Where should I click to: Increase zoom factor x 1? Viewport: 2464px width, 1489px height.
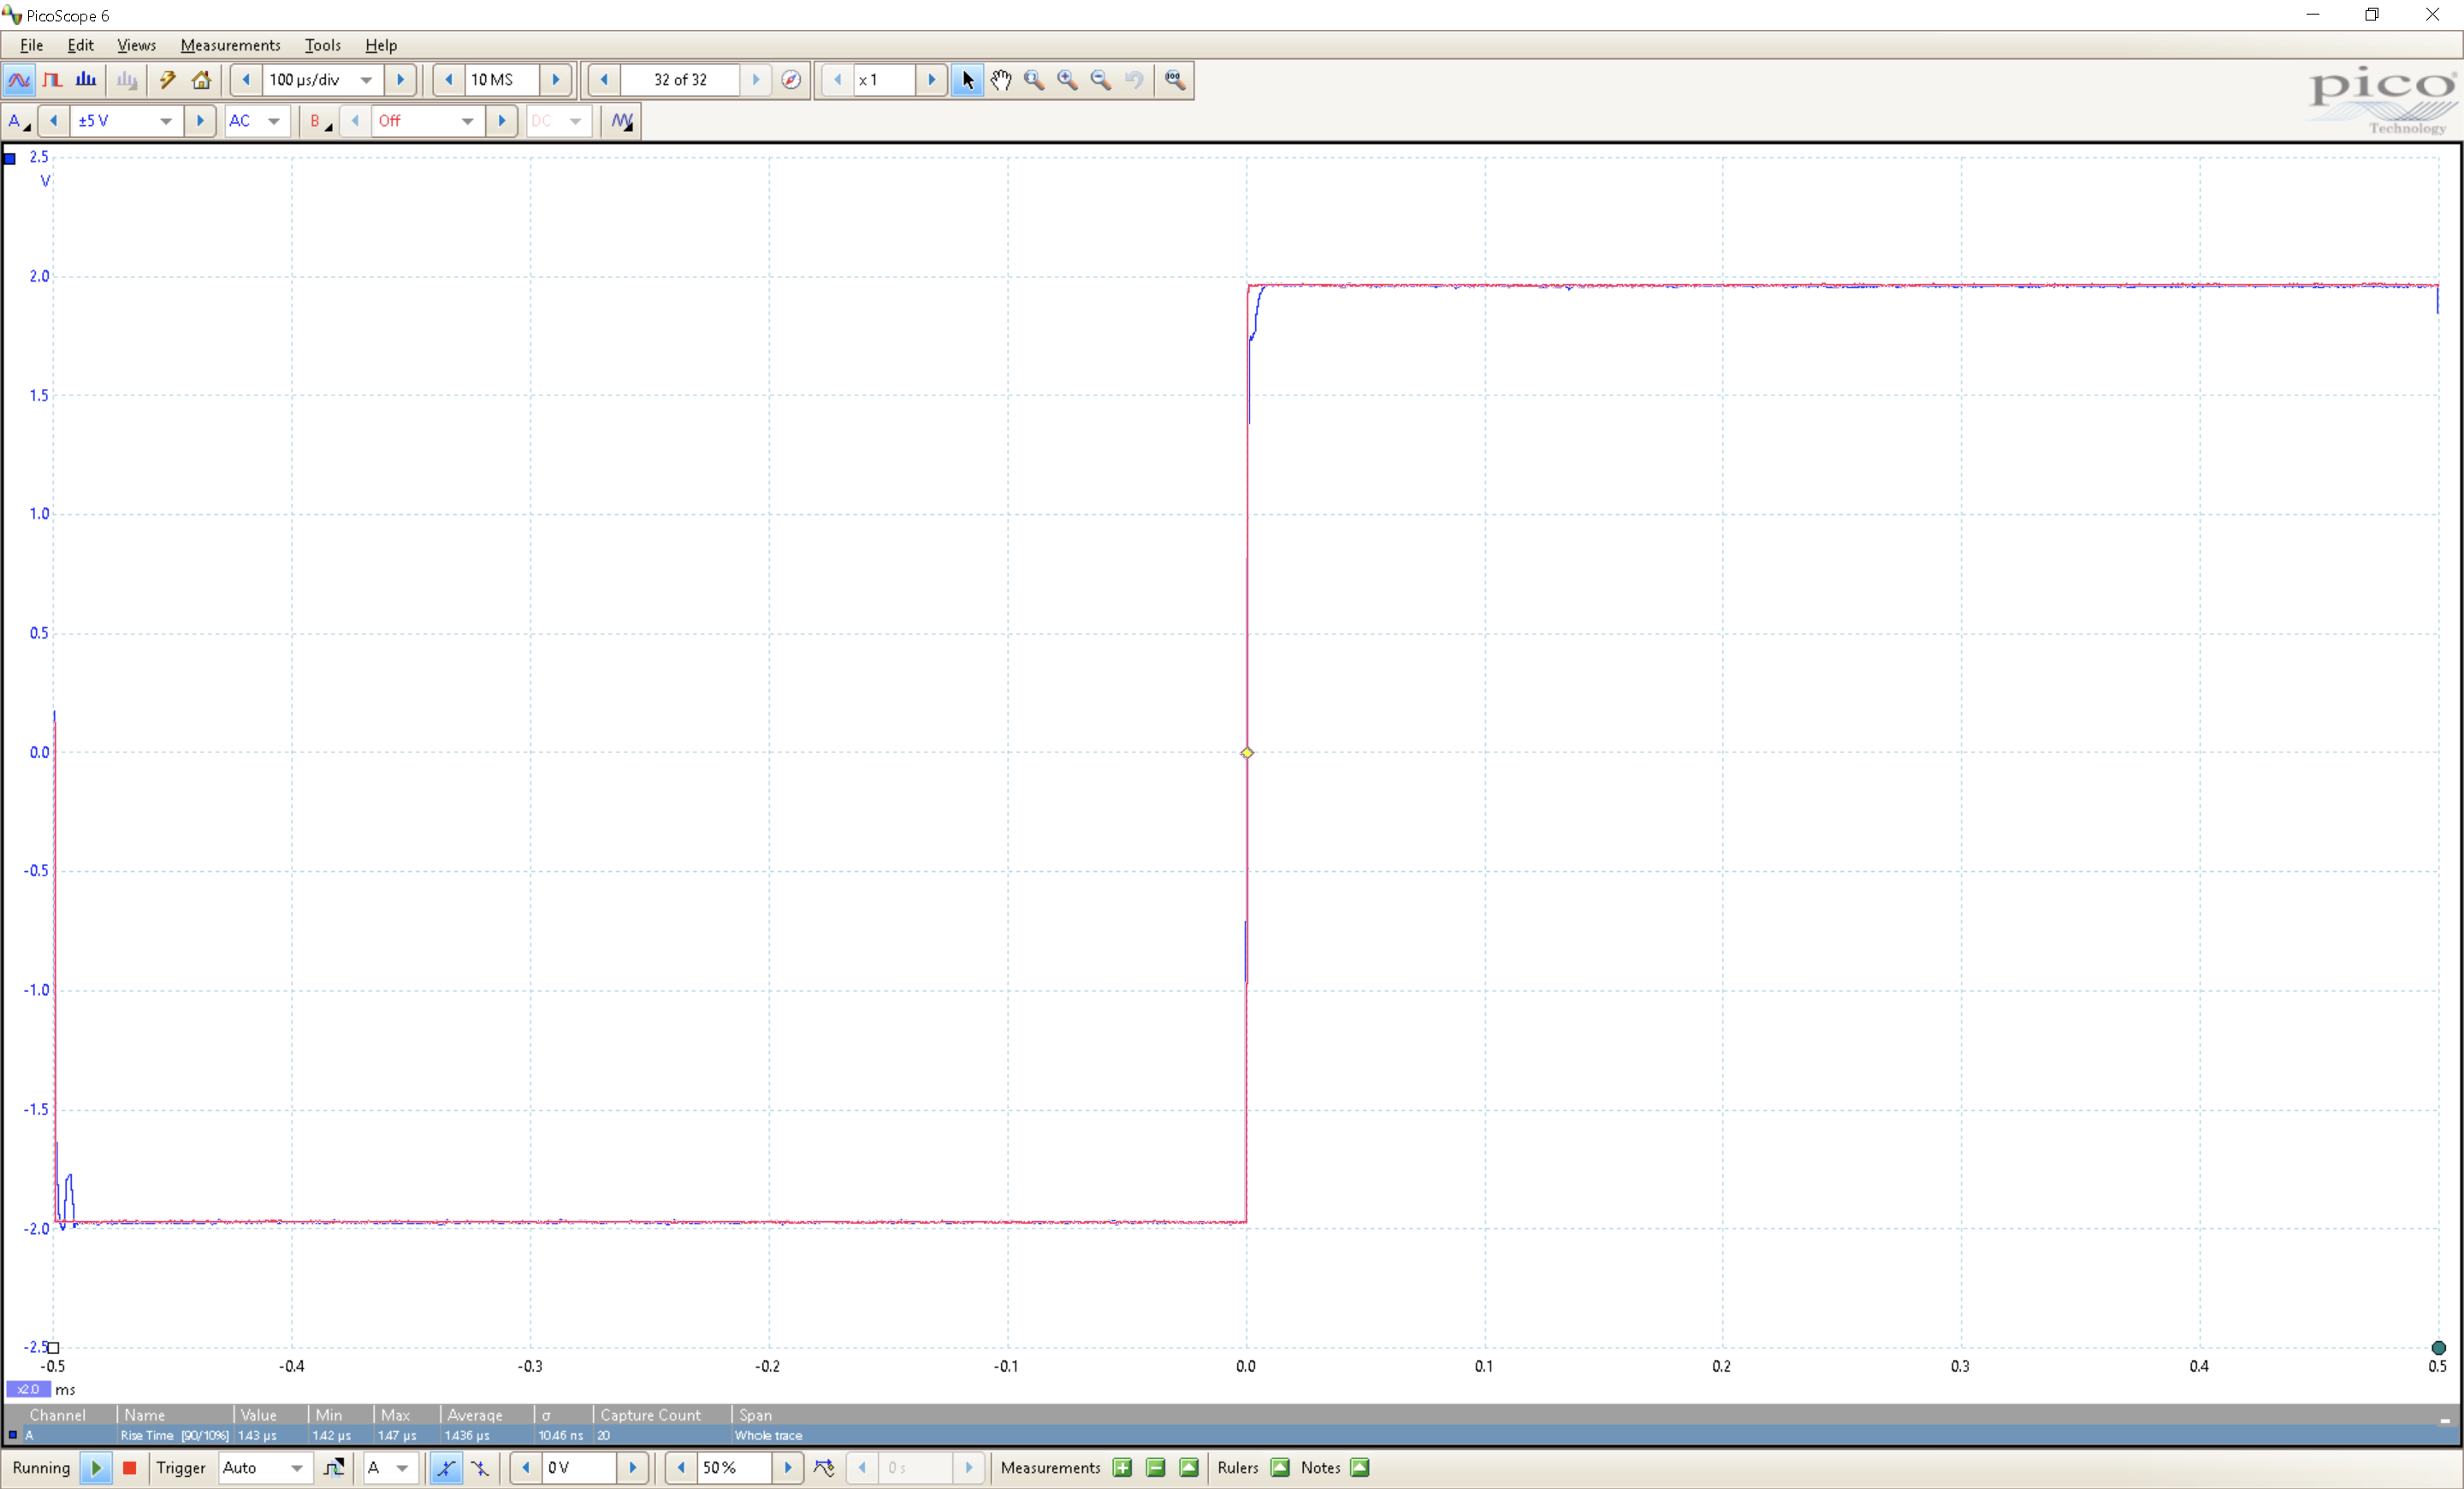[x=932, y=80]
